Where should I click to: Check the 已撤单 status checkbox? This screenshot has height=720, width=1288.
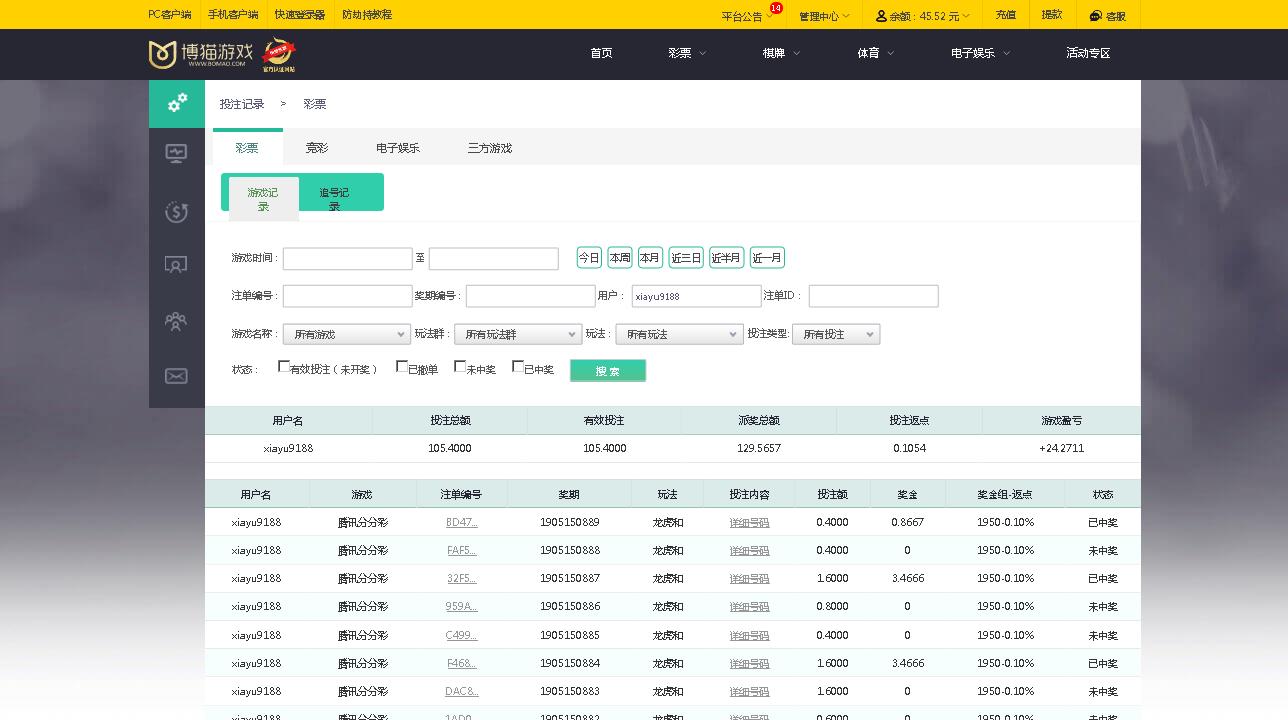401,368
